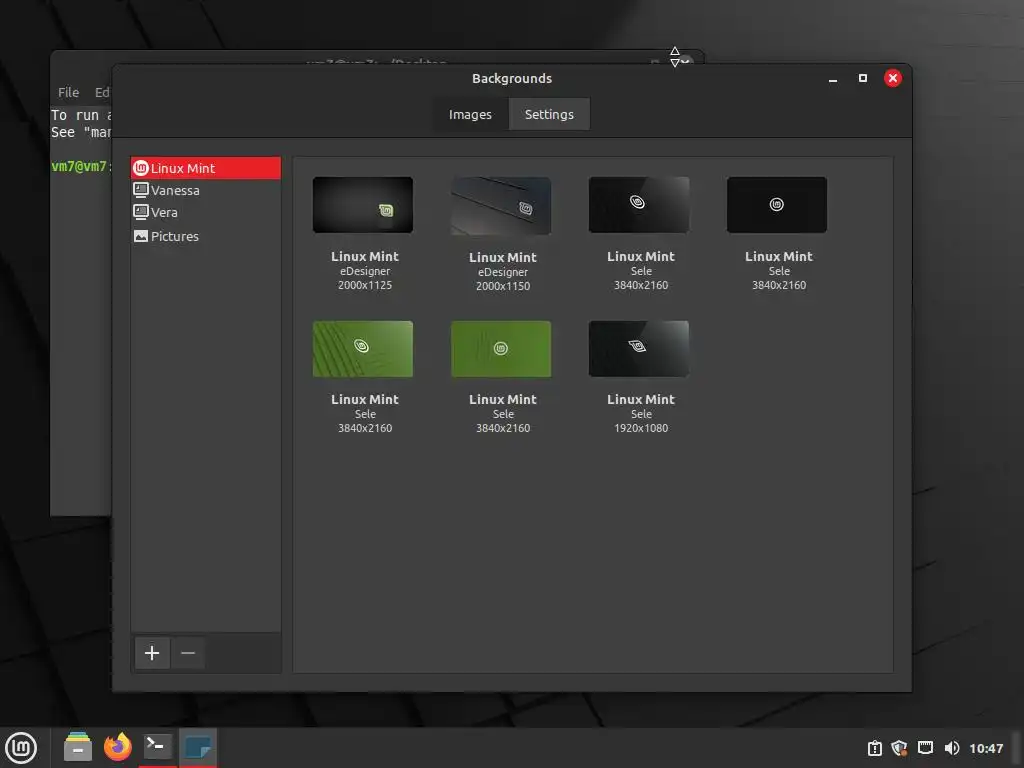1024x768 pixels.
Task: Click the 1920x1080 resolution label
Action: tap(641, 428)
